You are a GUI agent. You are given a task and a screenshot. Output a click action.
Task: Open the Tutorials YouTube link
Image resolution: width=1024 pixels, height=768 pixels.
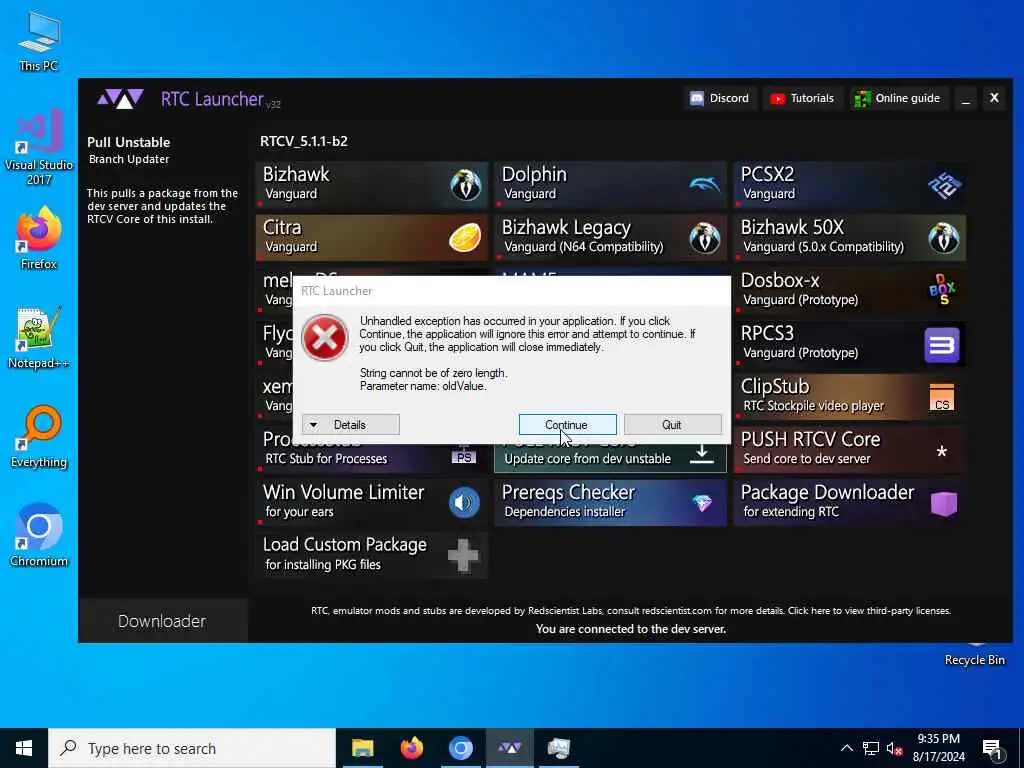click(802, 98)
